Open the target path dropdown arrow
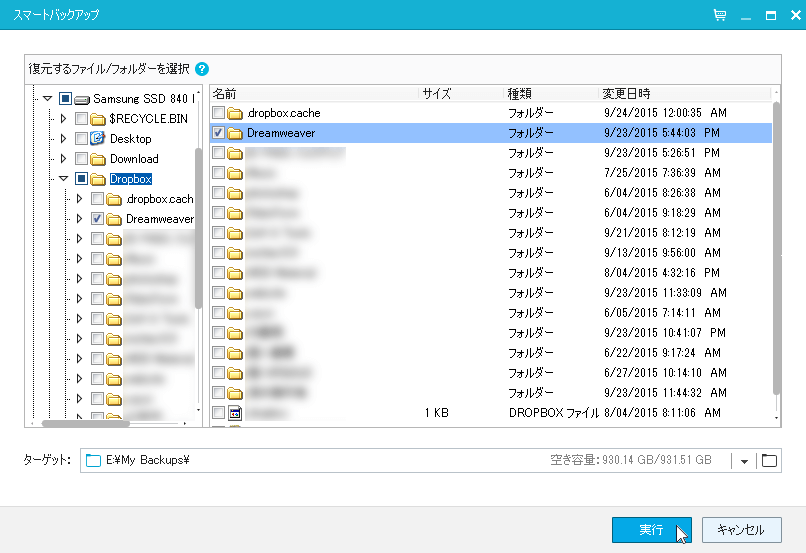The image size is (806, 553). [x=744, y=461]
